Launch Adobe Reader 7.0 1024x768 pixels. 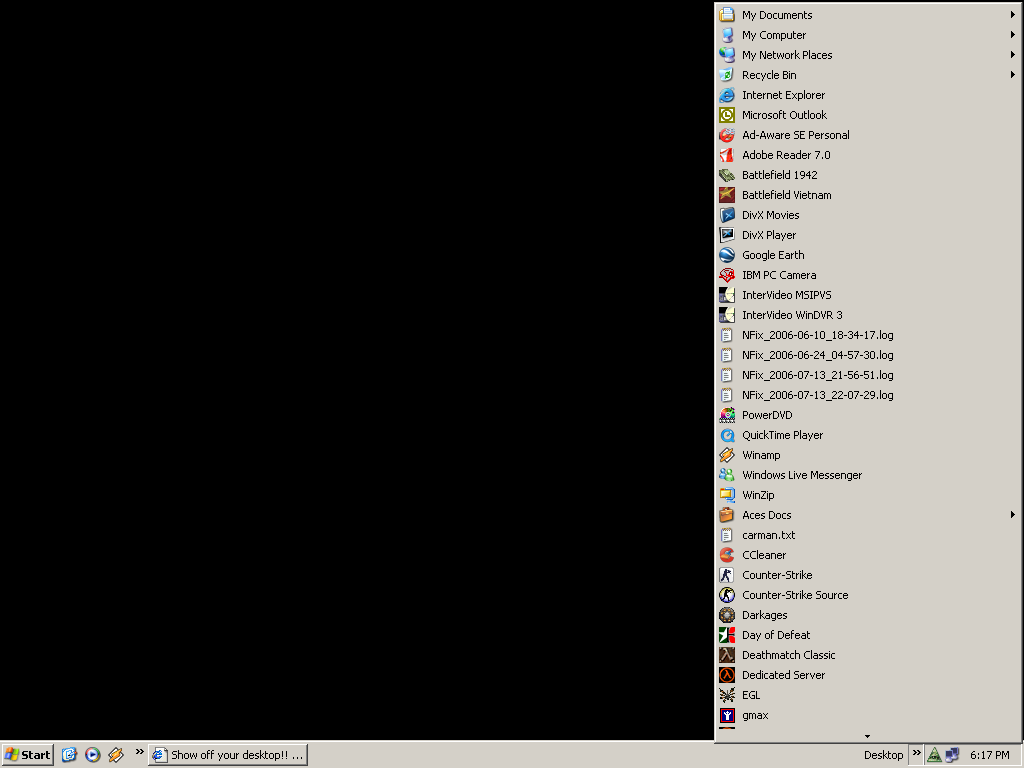pos(785,155)
